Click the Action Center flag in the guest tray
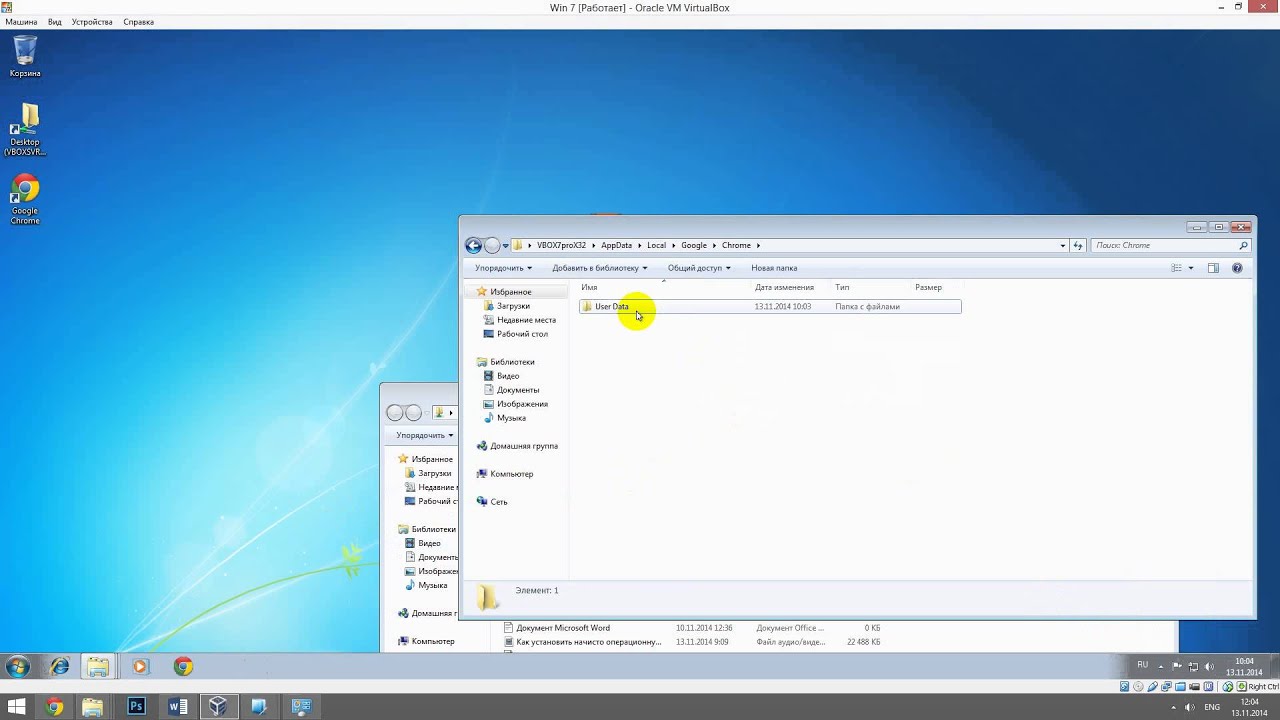1280x720 pixels. pyautogui.click(x=1176, y=666)
